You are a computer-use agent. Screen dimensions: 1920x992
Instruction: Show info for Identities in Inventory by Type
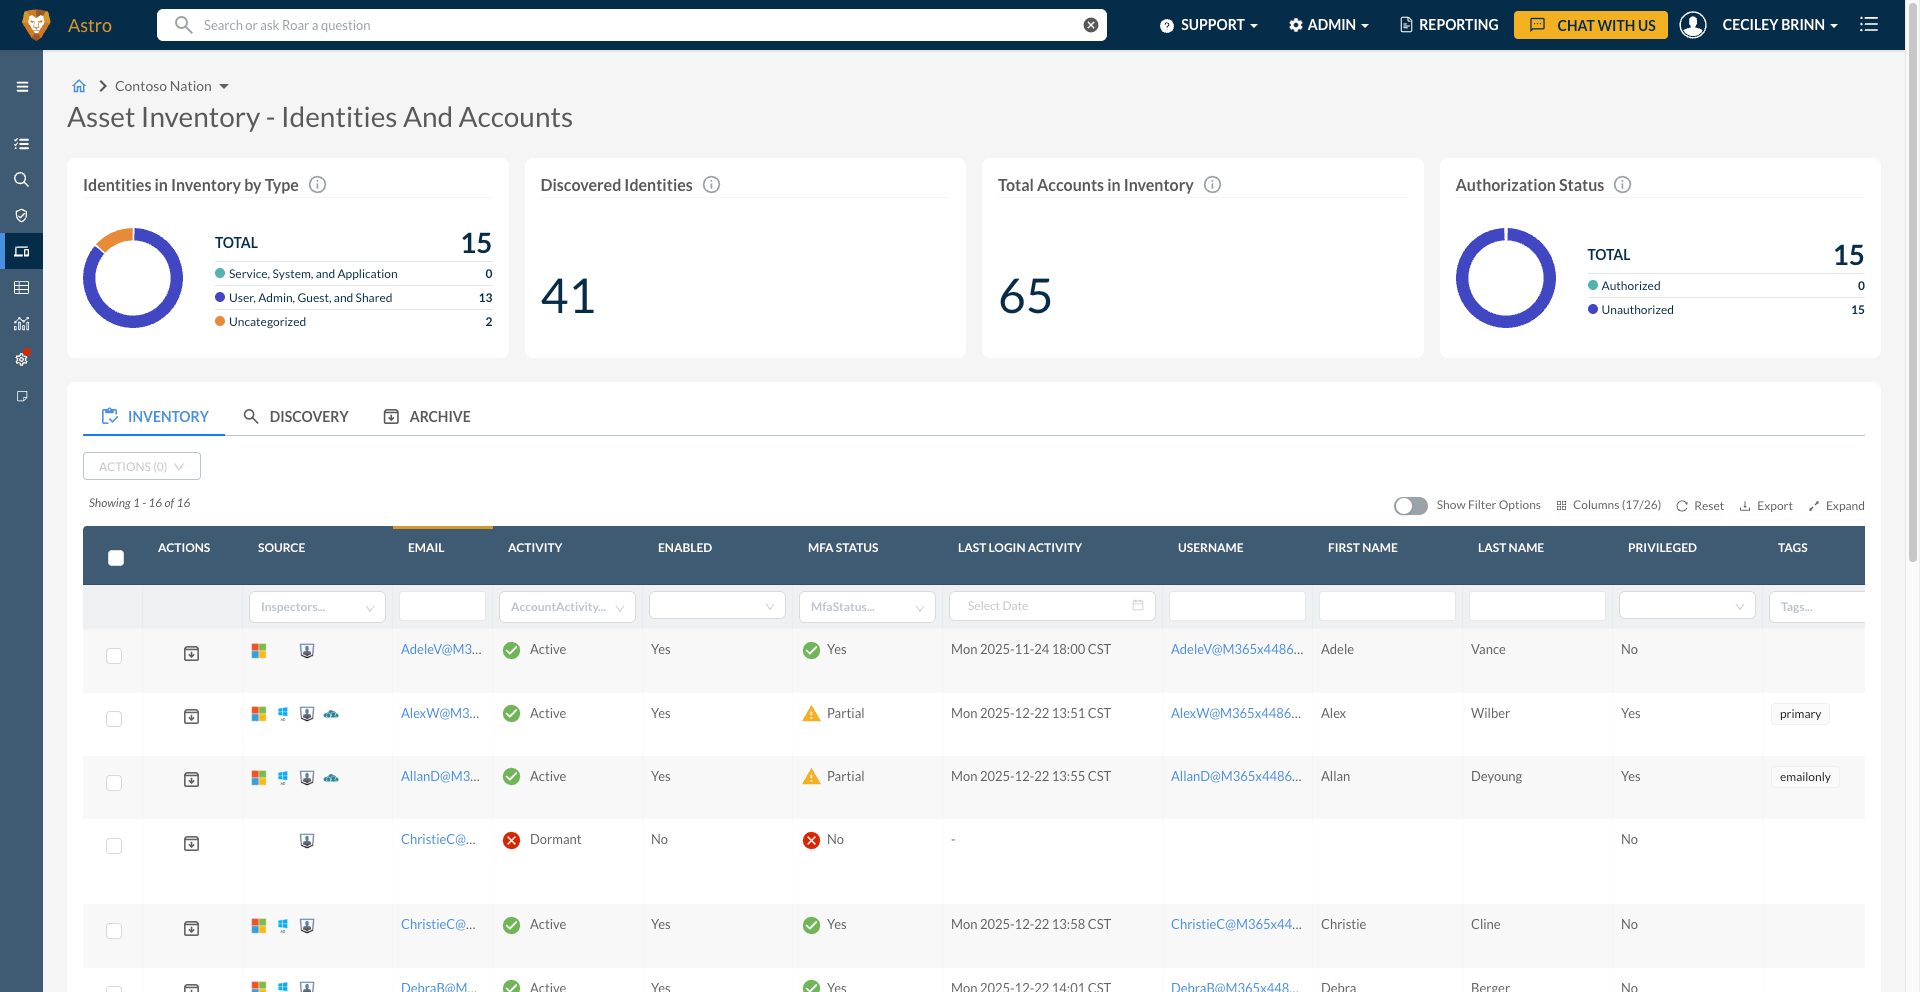[318, 185]
